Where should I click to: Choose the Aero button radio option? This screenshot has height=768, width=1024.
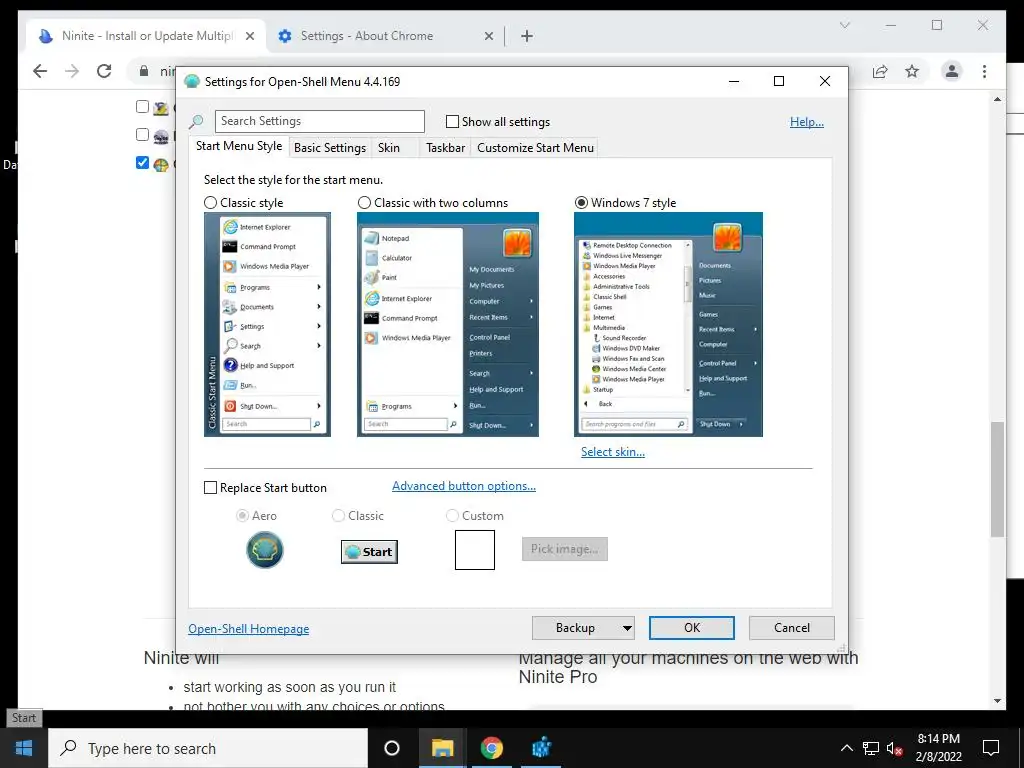tap(242, 515)
